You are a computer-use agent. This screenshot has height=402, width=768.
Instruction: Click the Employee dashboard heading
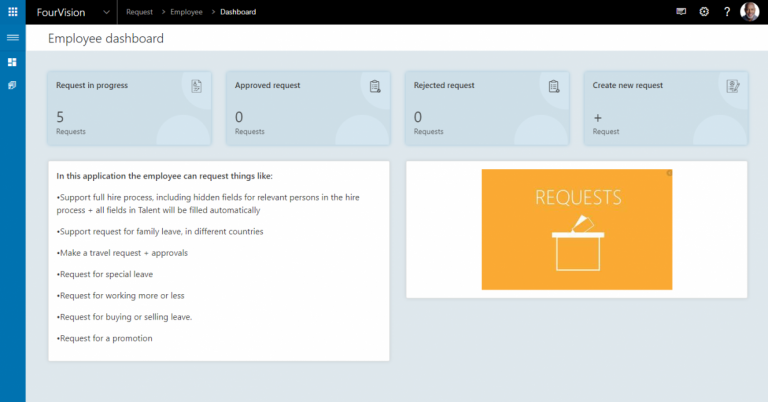106,38
